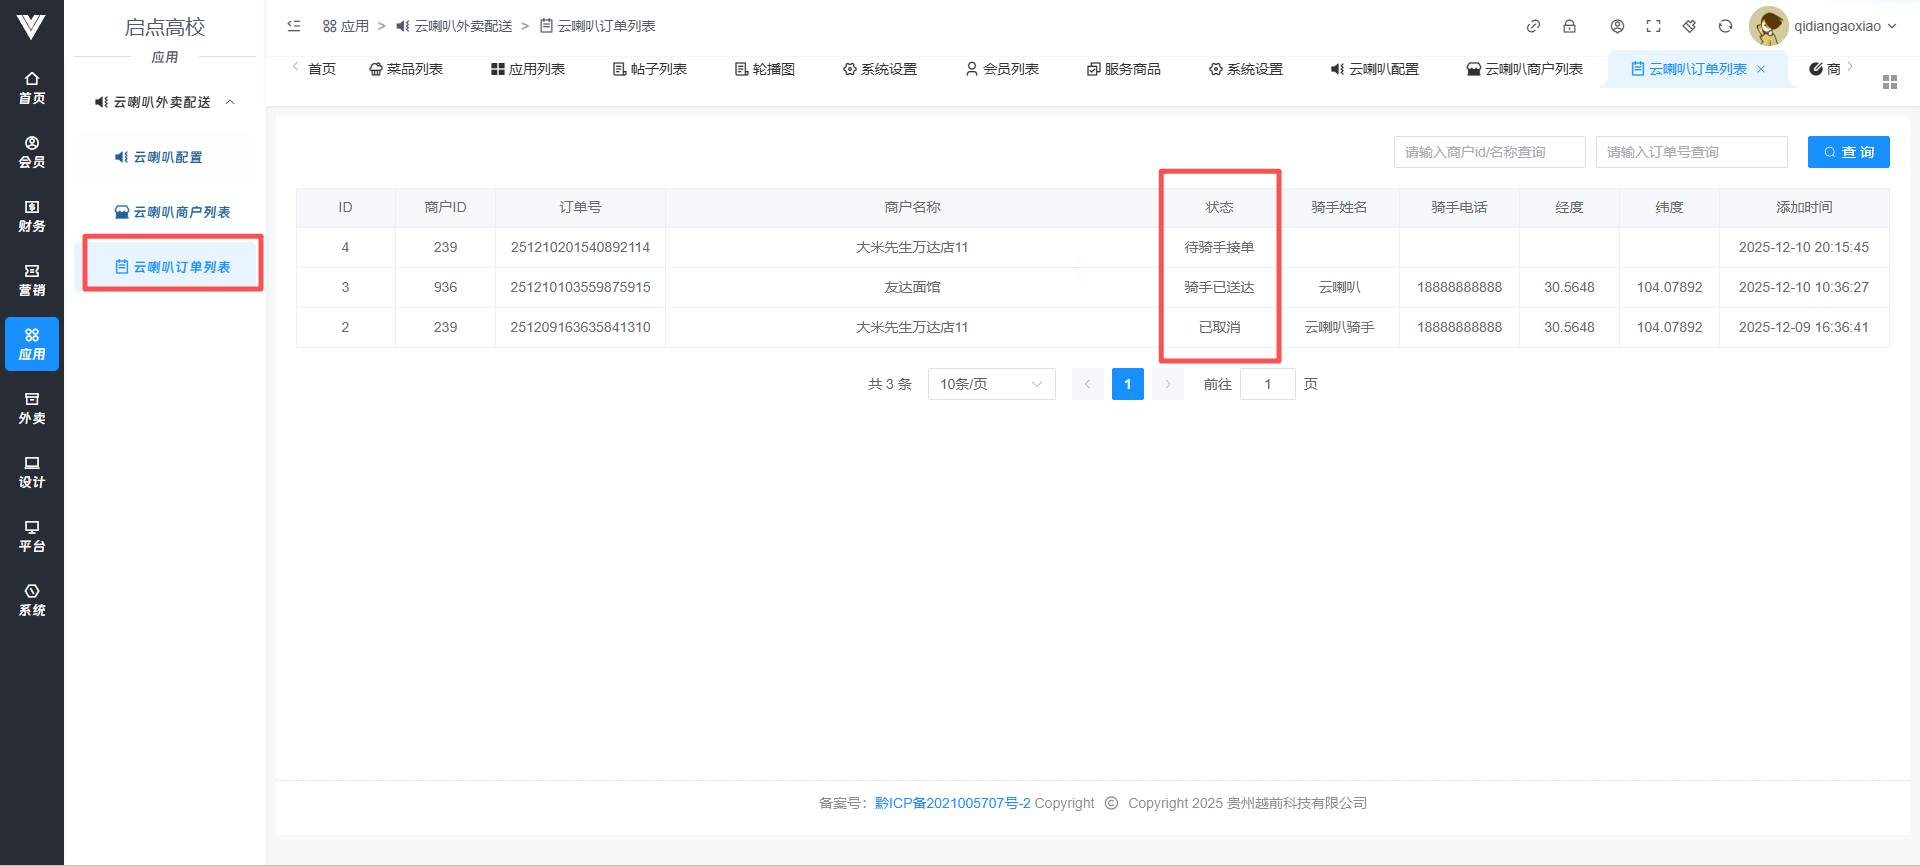Open the 黔ICP备2021005707号-2 link
The image size is (1920, 866).
[952, 803]
